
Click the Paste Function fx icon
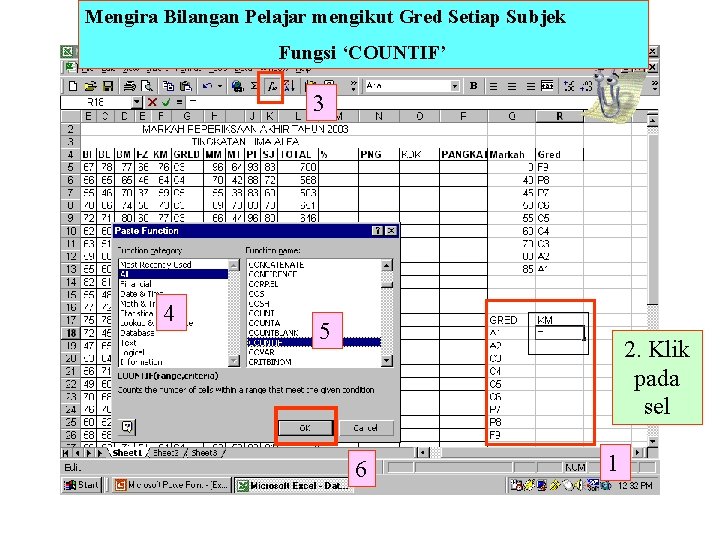pos(272,86)
